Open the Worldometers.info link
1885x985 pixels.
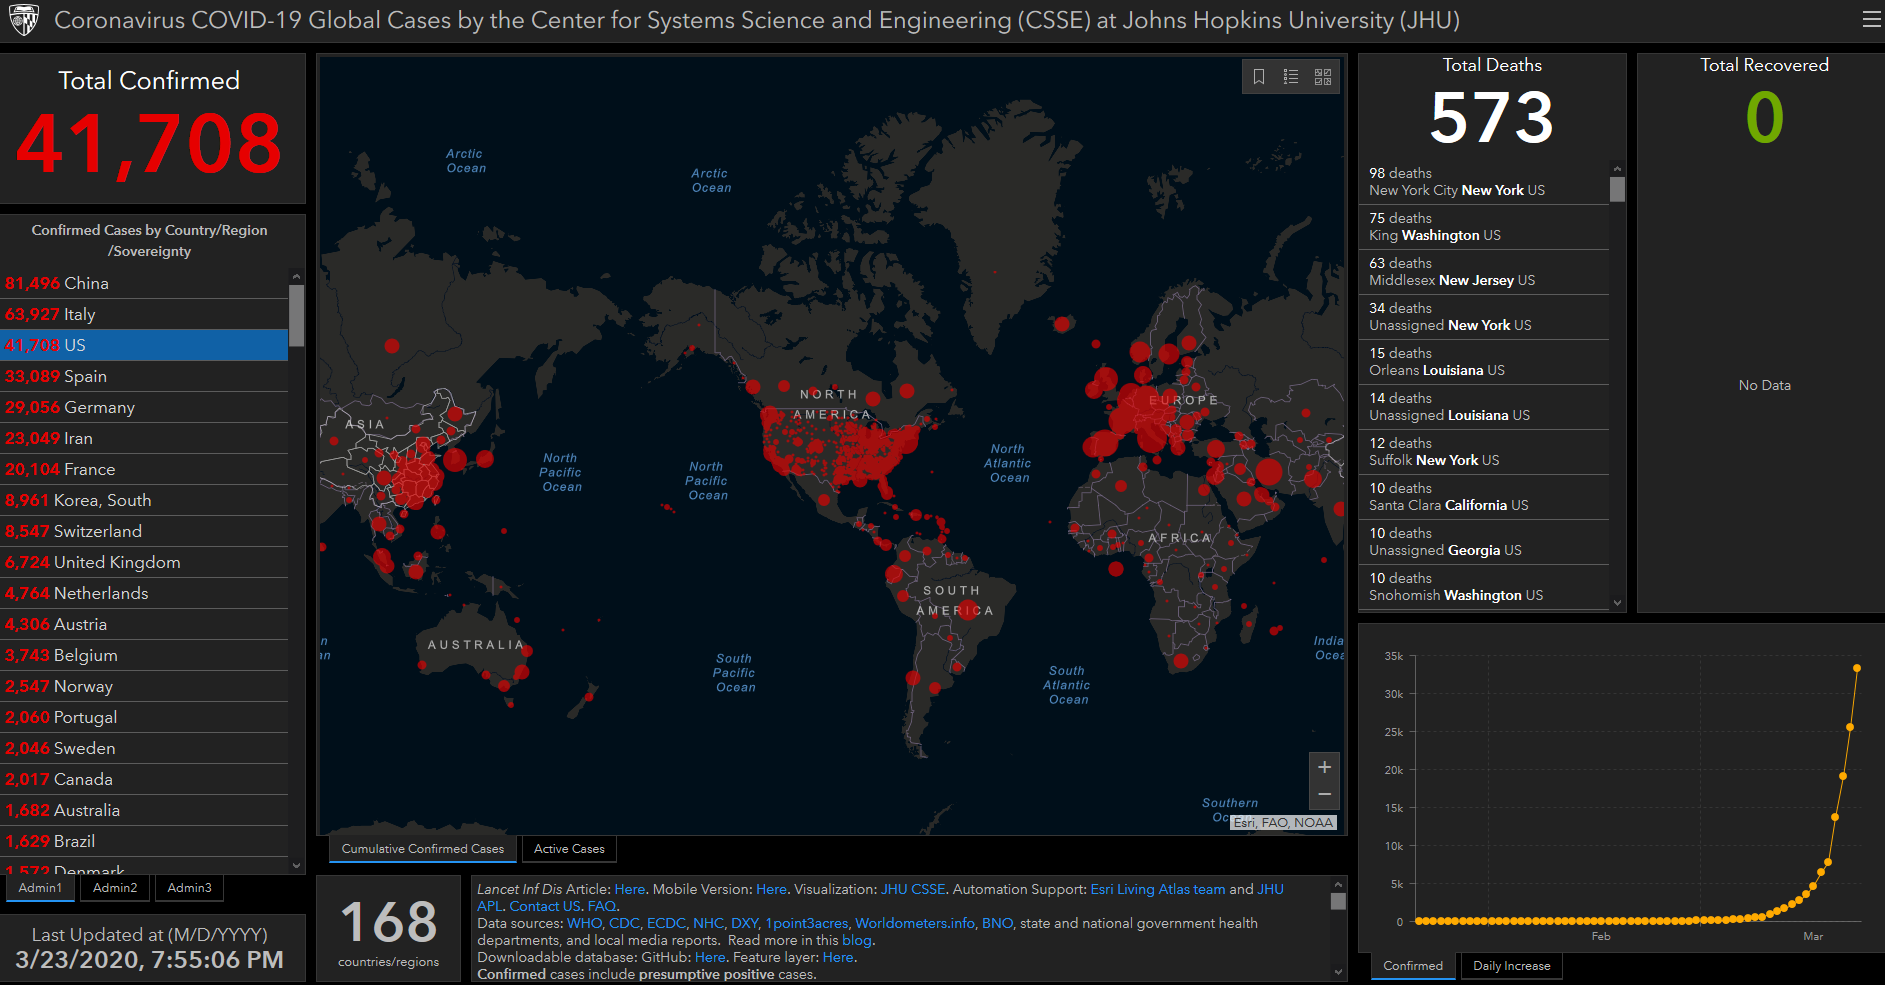pos(915,923)
